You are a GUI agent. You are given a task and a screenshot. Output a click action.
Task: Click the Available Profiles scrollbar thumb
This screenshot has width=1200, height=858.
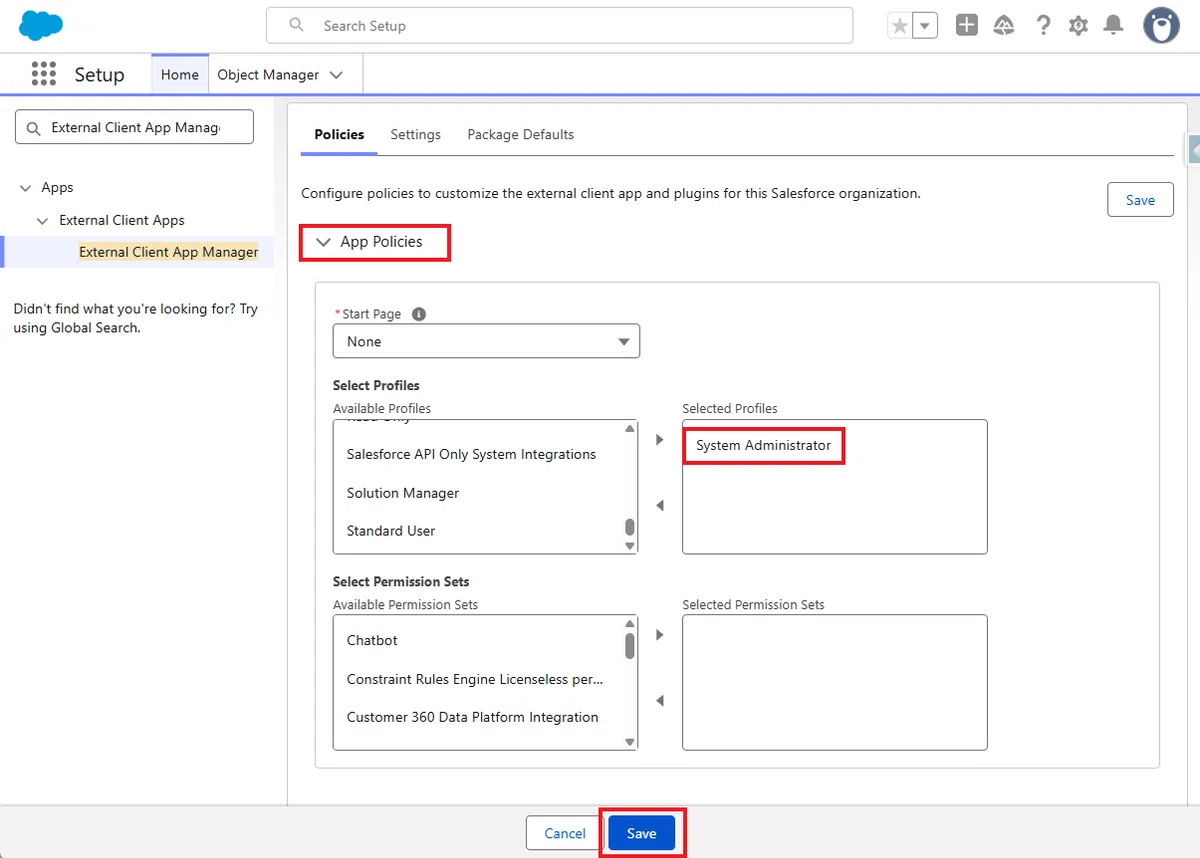pos(629,527)
